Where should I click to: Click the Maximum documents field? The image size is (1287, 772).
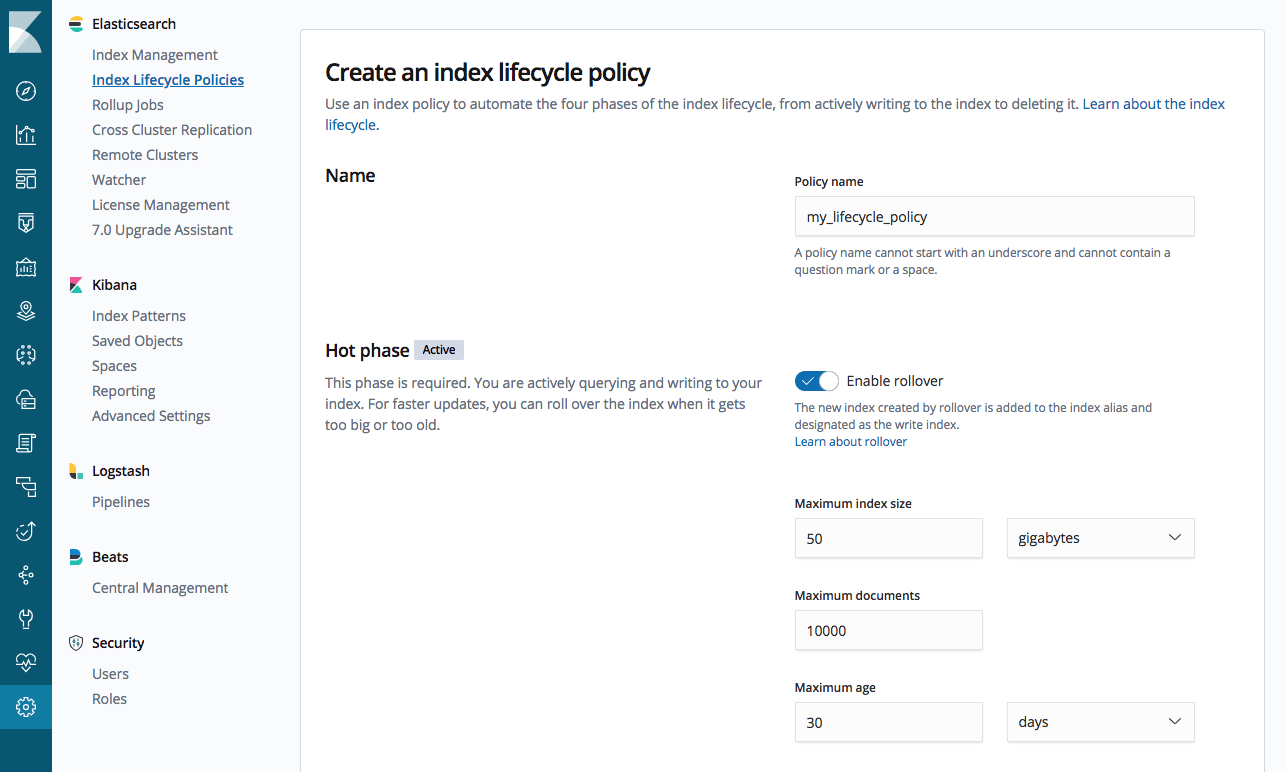pos(888,630)
